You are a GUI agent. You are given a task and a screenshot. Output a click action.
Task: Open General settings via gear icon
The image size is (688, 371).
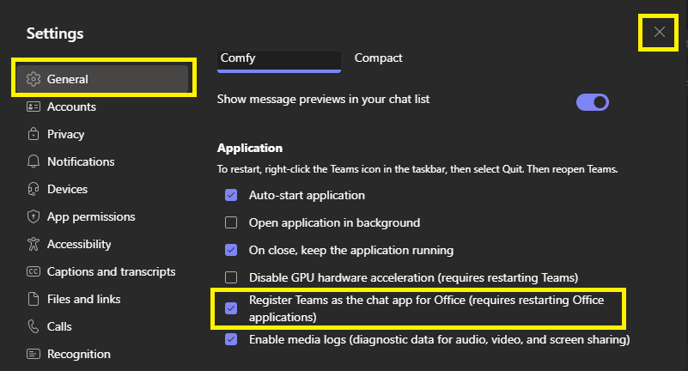point(33,79)
